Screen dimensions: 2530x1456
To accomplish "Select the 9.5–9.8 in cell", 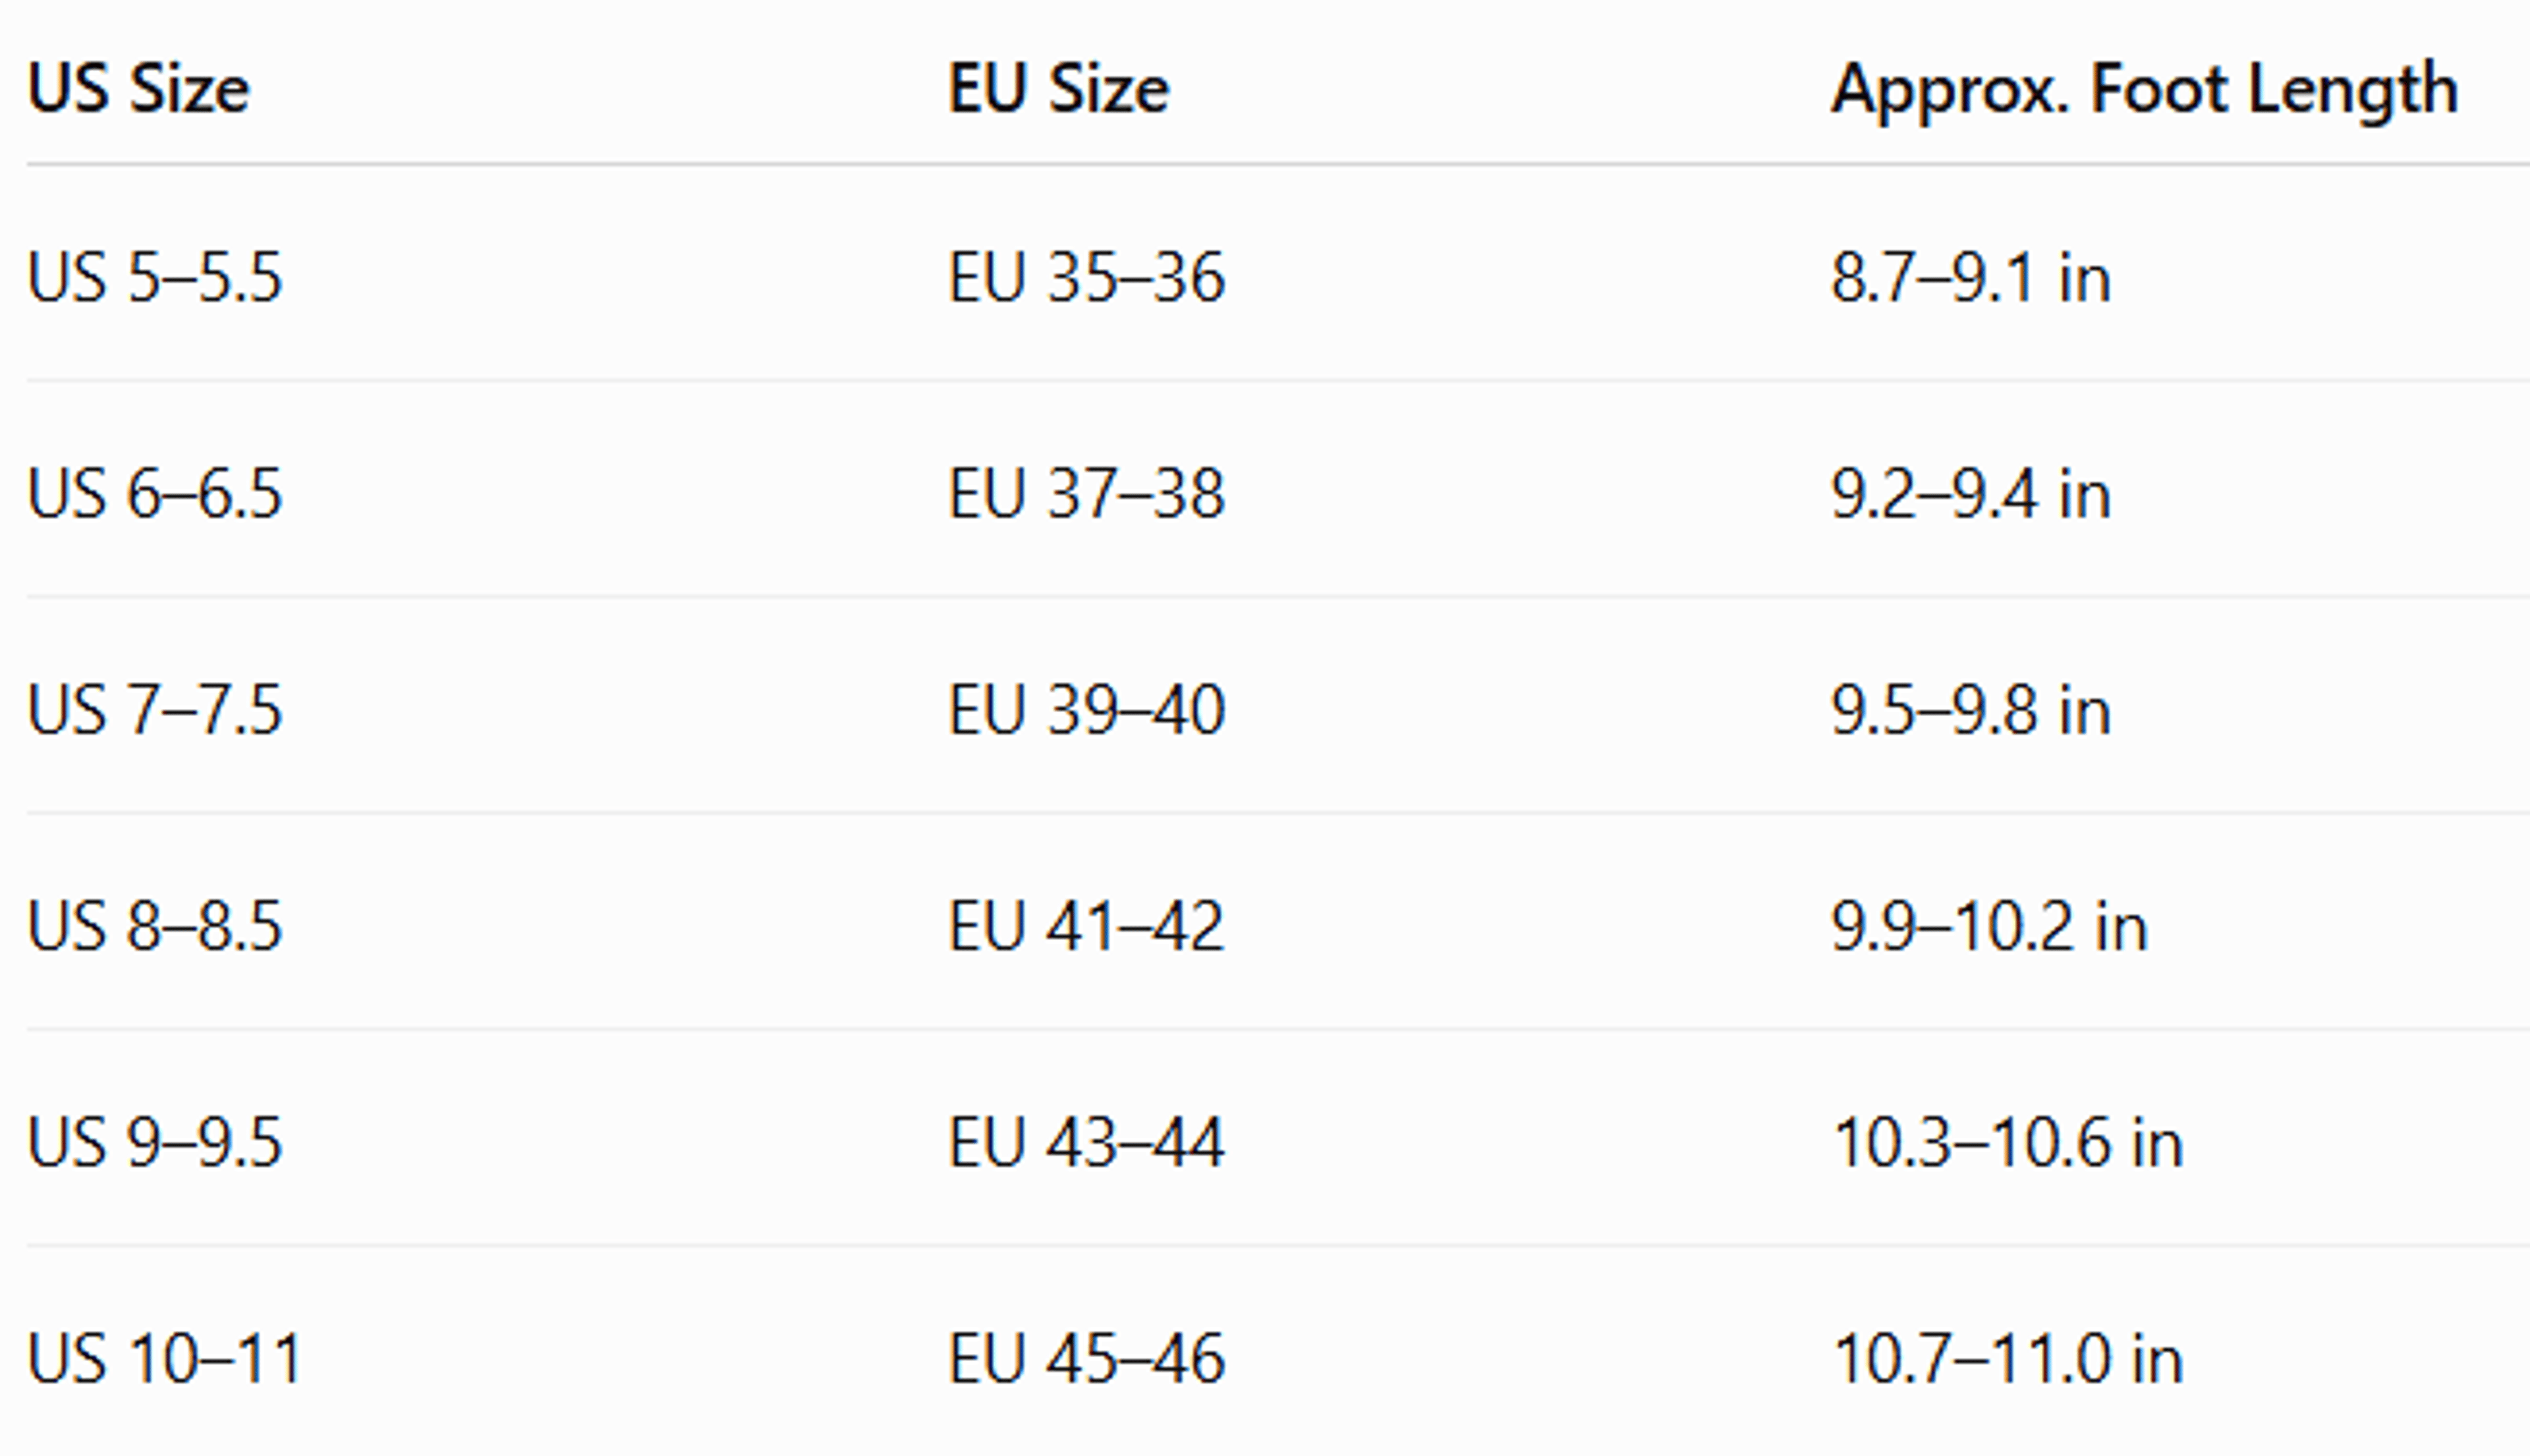I will tap(1970, 709).
